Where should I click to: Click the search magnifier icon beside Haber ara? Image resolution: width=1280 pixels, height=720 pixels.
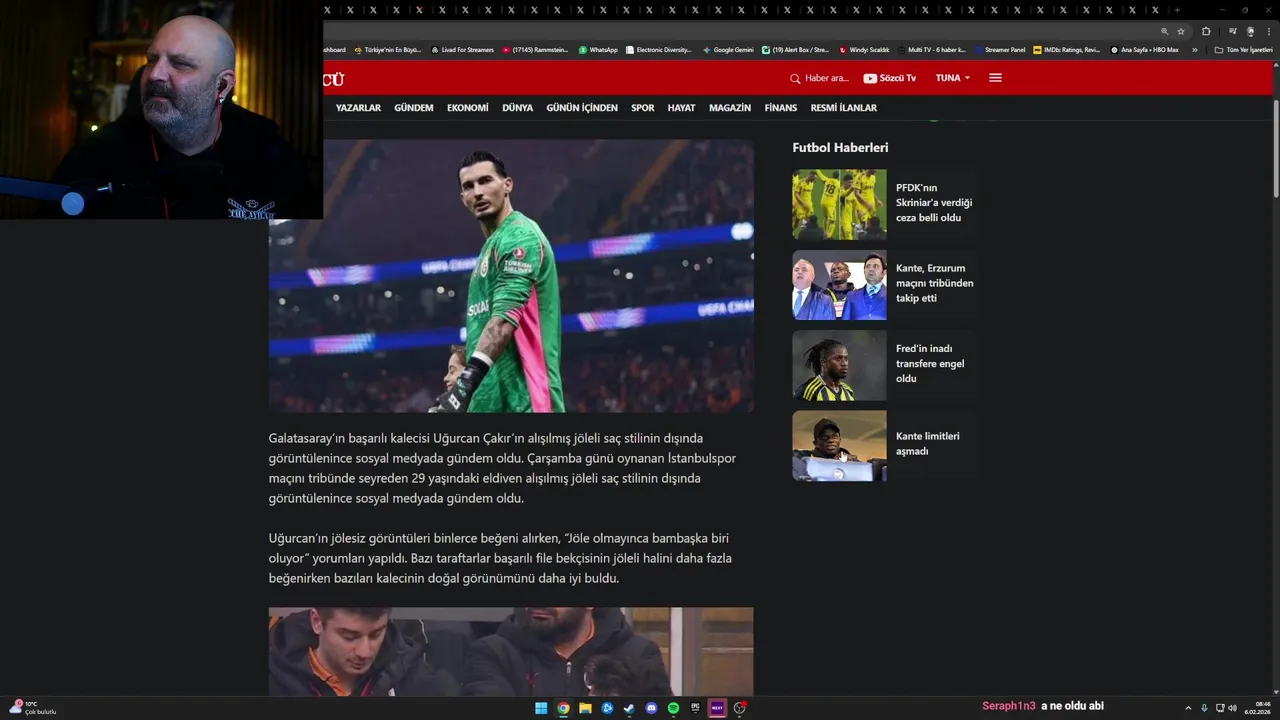click(x=795, y=78)
